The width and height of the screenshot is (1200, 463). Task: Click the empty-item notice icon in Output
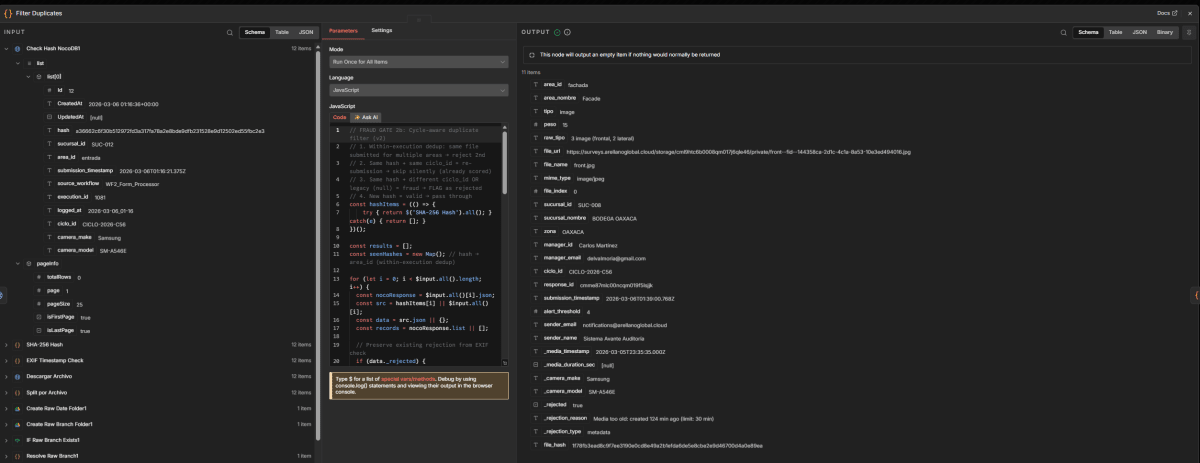click(532, 54)
